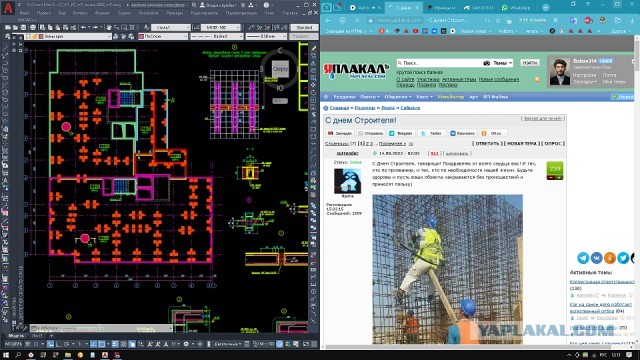Image resolution: width=640 pixels, height=360 pixels.
Task: Toggle Ortho mode in AutoCAD status bar
Action: click(59, 344)
